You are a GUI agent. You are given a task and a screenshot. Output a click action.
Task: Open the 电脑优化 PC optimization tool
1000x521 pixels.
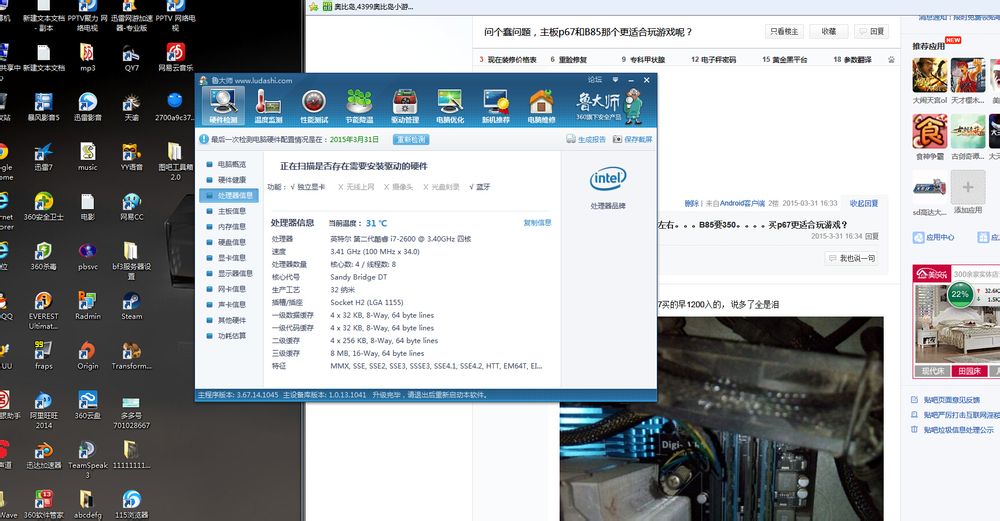coord(450,105)
